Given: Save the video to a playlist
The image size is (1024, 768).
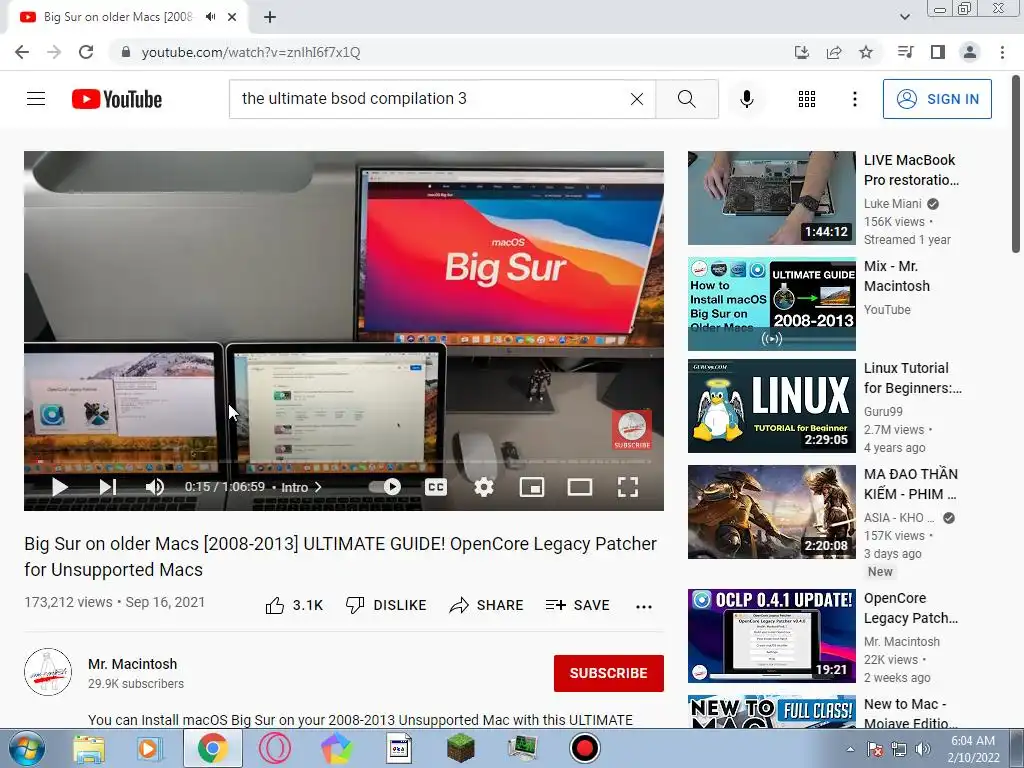Looking at the screenshot, I should (577, 605).
